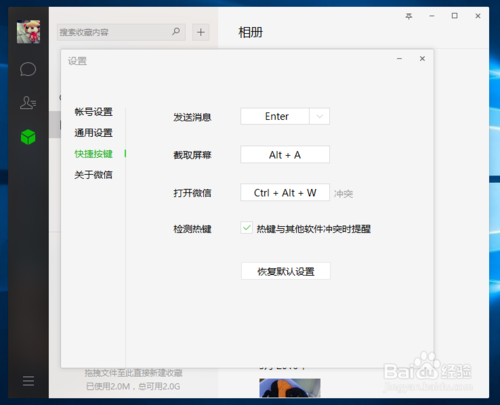The width and height of the screenshot is (500, 405).
Task: Switch to 通用设置 tab
Action: click(93, 133)
